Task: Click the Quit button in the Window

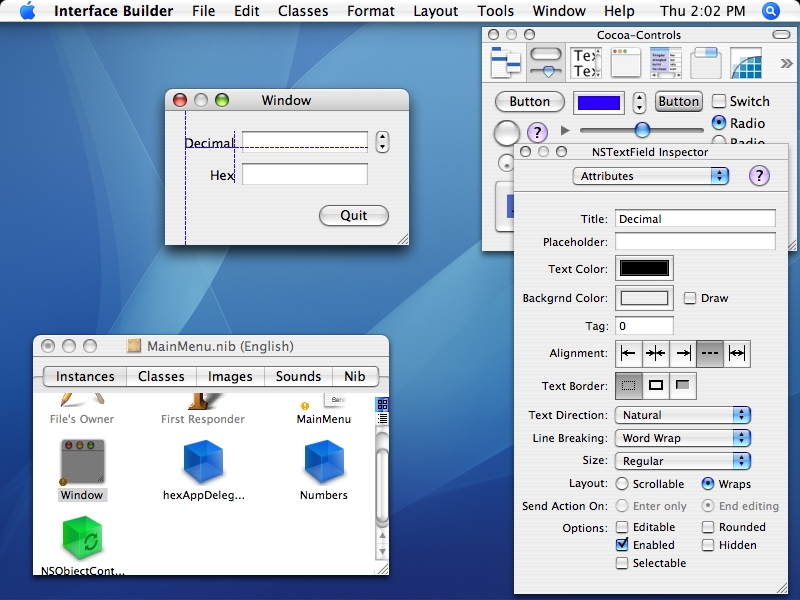Action: click(x=354, y=215)
